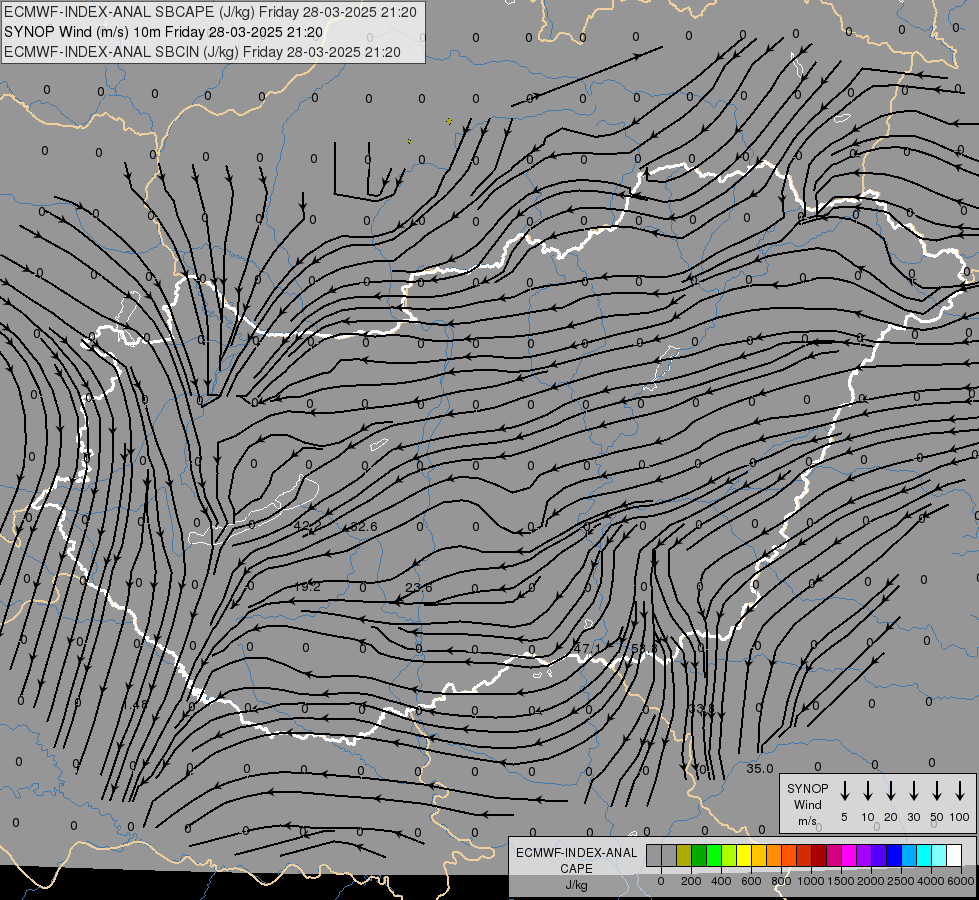Image resolution: width=979 pixels, height=900 pixels.
Task: Click the SBCAPE title line in header
Action: point(210,12)
